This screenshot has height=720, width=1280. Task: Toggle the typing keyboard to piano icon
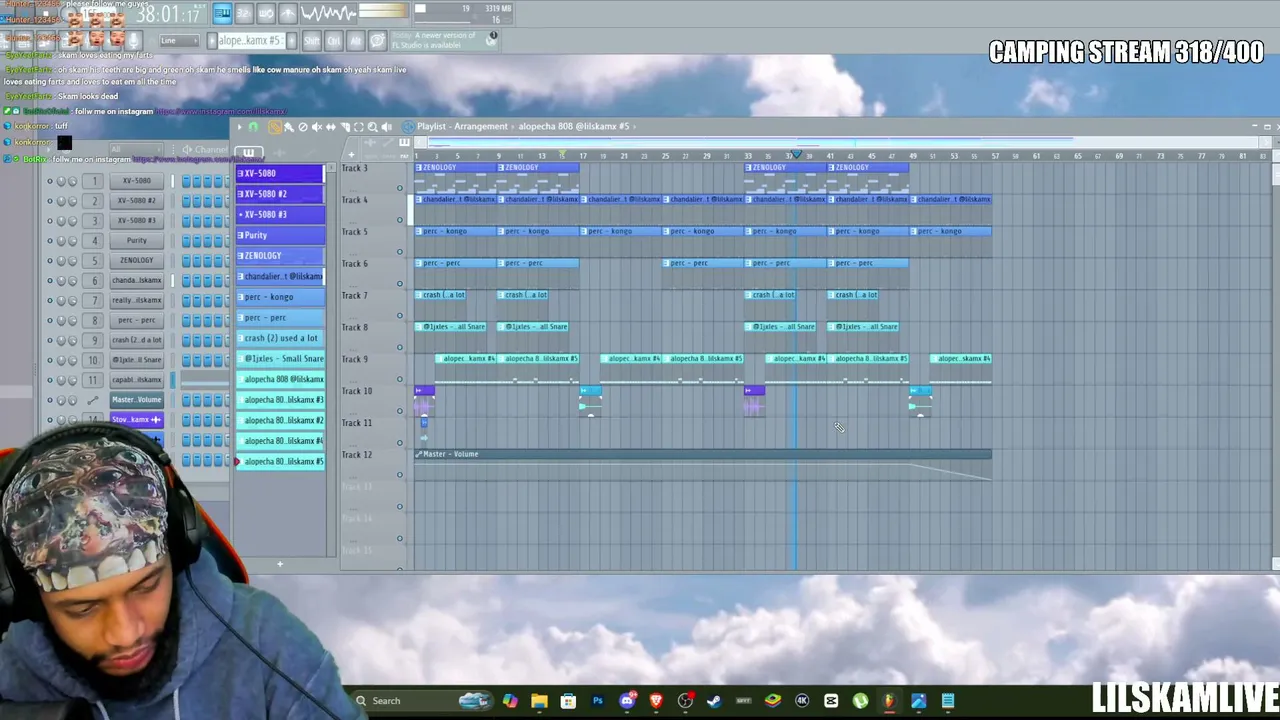click(222, 13)
